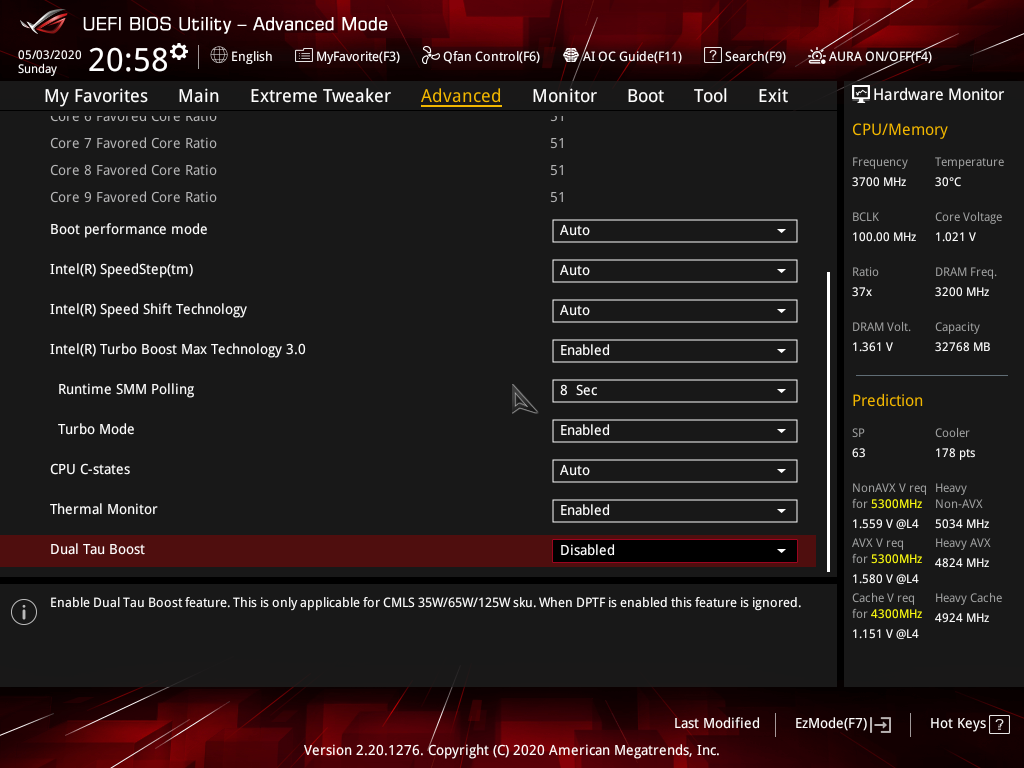Click the 32768 MB capacity value
This screenshot has height=768, width=1024.
(x=963, y=347)
